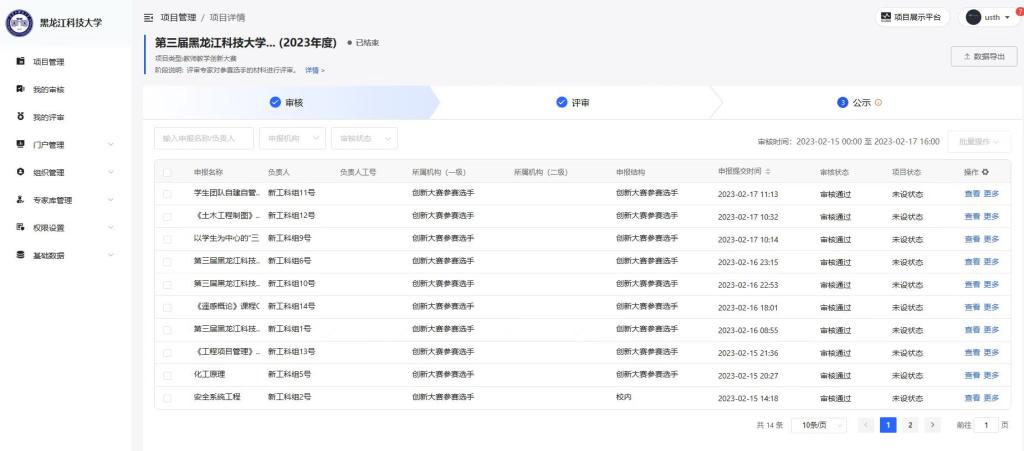Click 查看 link for 新工科组11号 row
This screenshot has height=451, width=1024.
pos(971,193)
